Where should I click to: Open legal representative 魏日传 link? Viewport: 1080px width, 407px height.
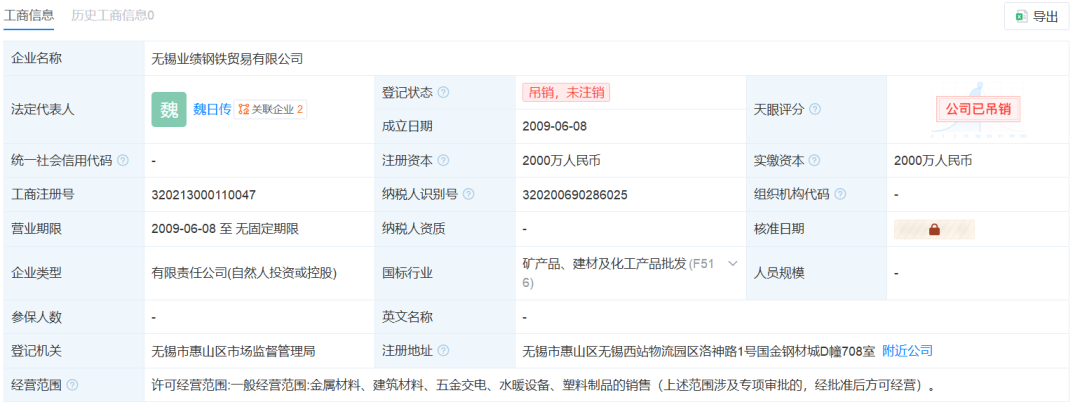[x=211, y=109]
